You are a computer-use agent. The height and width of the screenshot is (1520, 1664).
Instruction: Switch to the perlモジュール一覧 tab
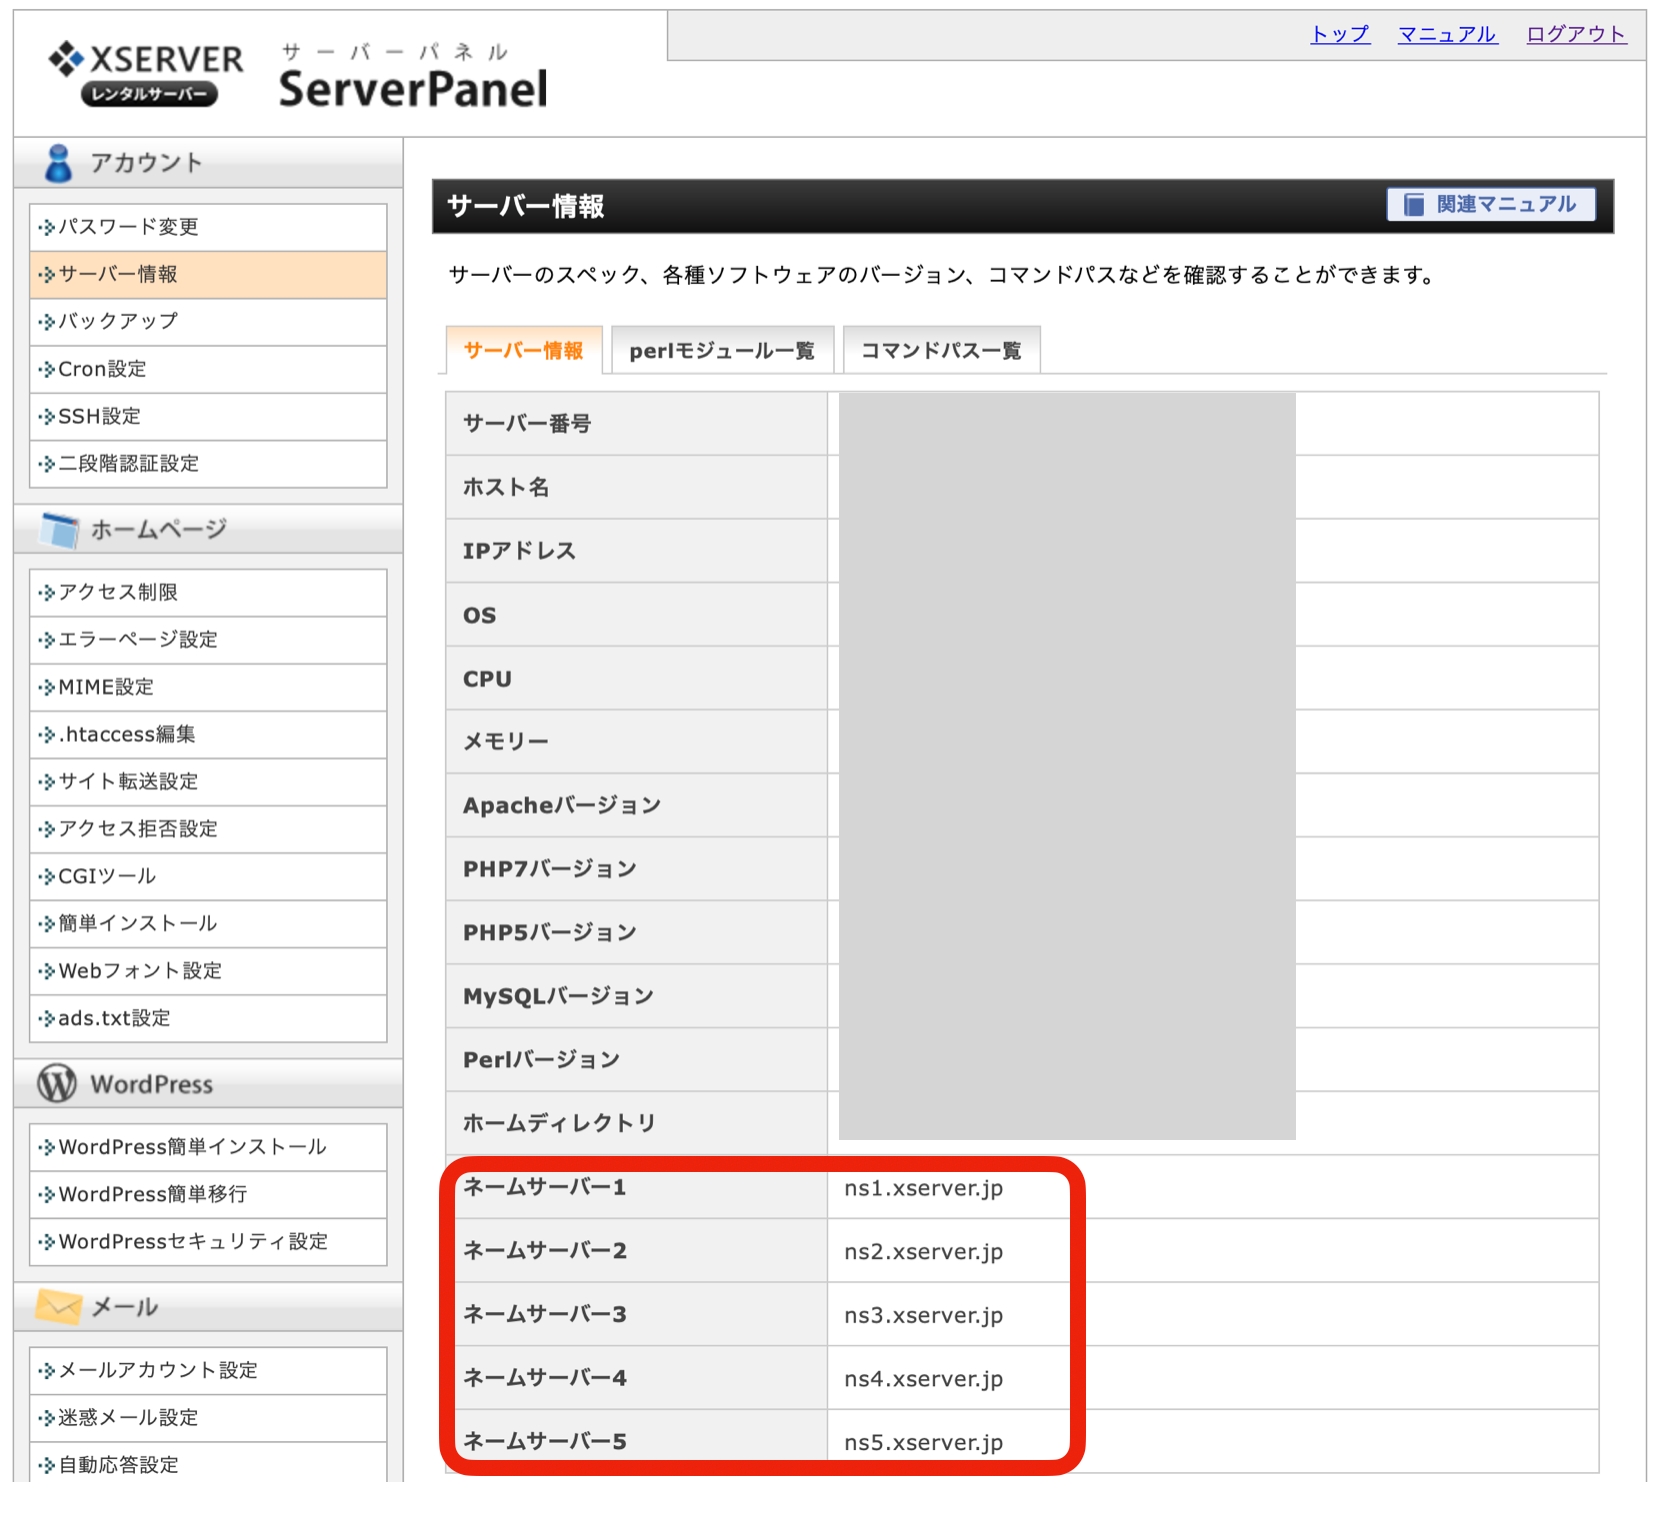coord(722,350)
